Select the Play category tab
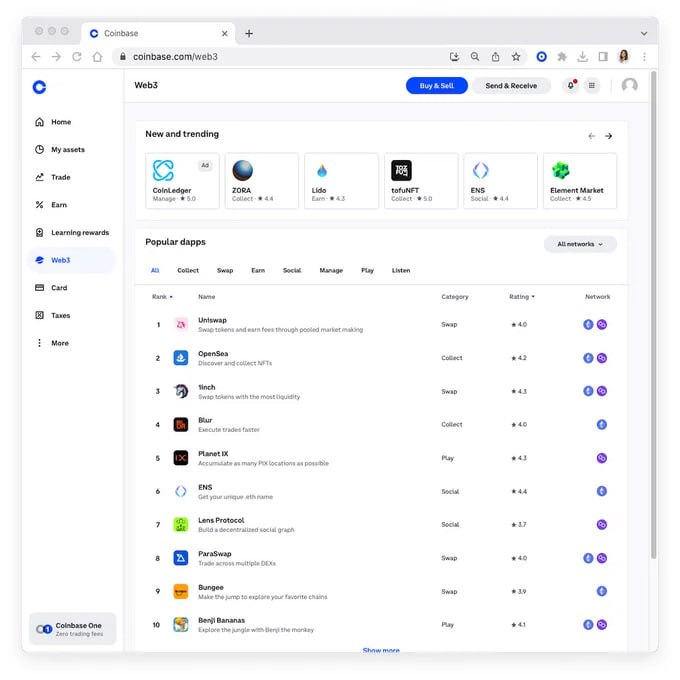Viewport: 680px width, 680px height. pyautogui.click(x=367, y=270)
